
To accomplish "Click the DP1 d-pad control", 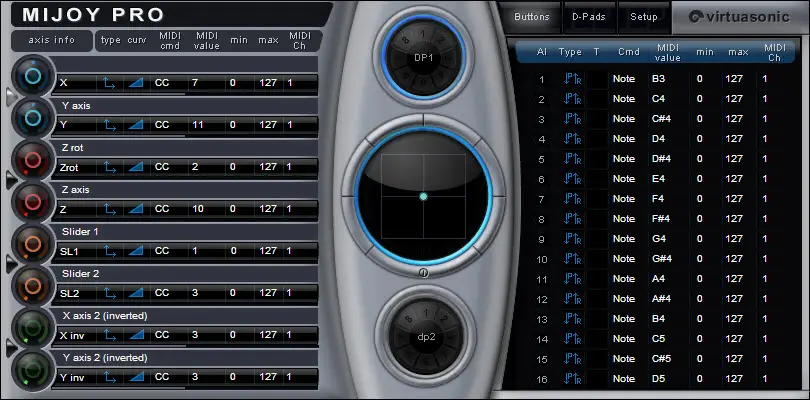I will (x=424, y=57).
